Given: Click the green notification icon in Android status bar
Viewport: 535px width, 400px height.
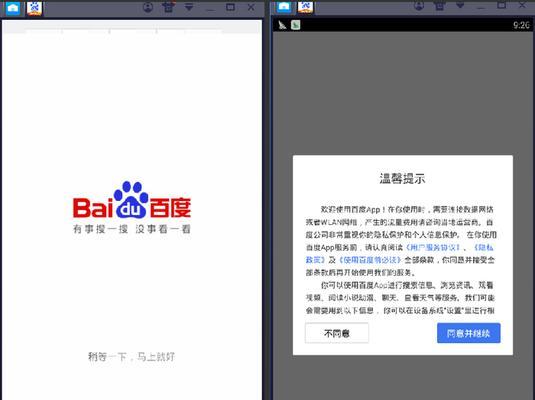Looking at the screenshot, I should click(295, 25).
